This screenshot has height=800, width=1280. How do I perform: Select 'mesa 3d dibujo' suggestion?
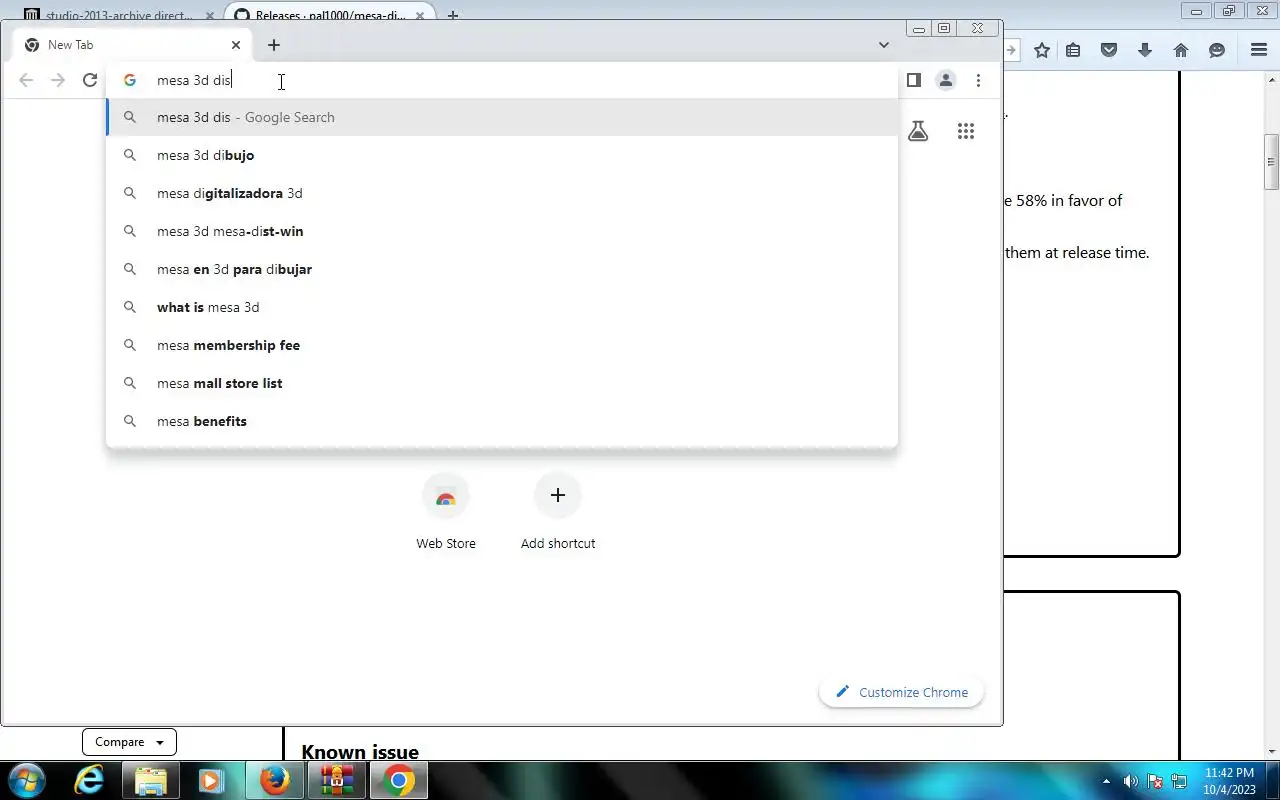coord(502,155)
